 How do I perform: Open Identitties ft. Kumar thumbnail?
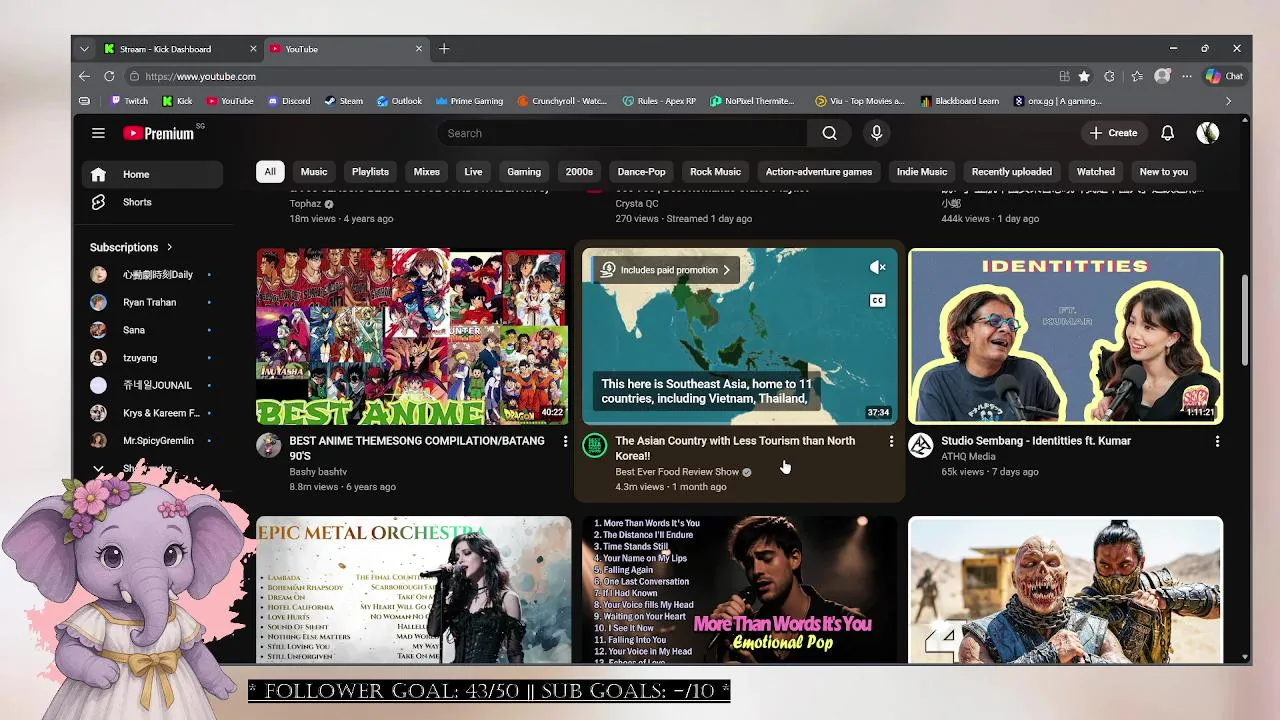coord(1065,337)
